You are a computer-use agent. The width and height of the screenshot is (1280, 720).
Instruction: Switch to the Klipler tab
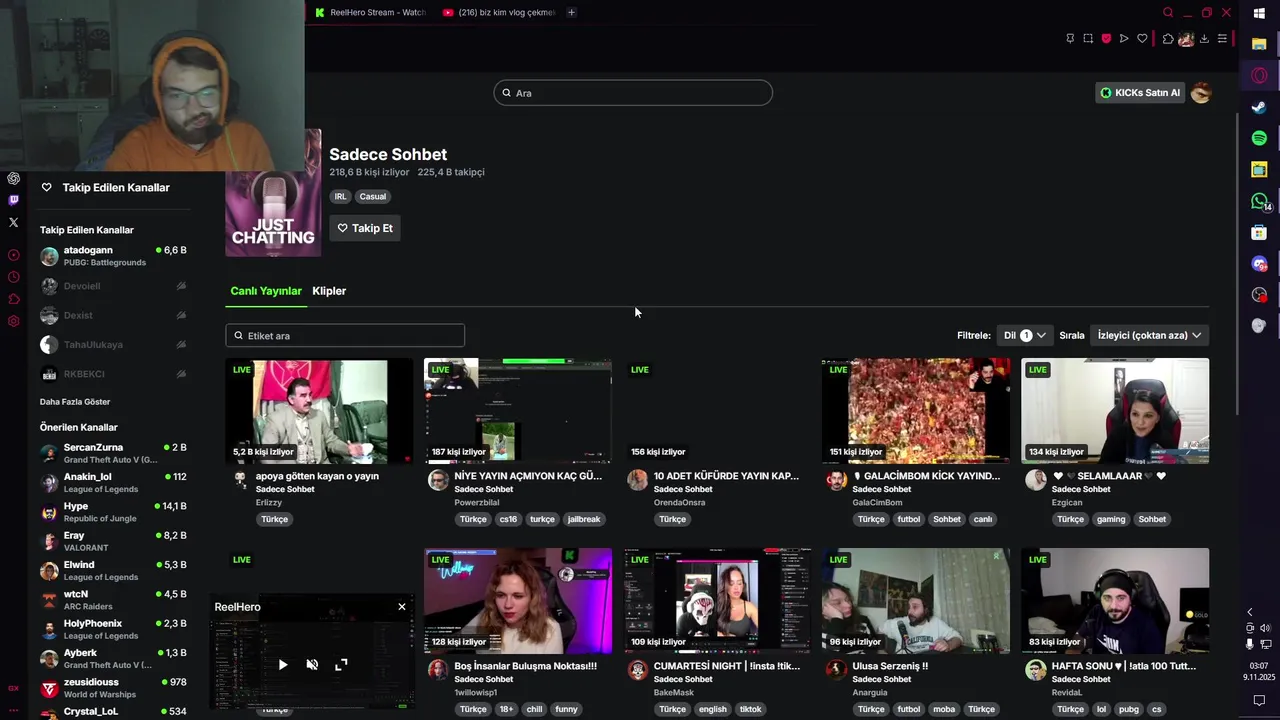point(329,291)
